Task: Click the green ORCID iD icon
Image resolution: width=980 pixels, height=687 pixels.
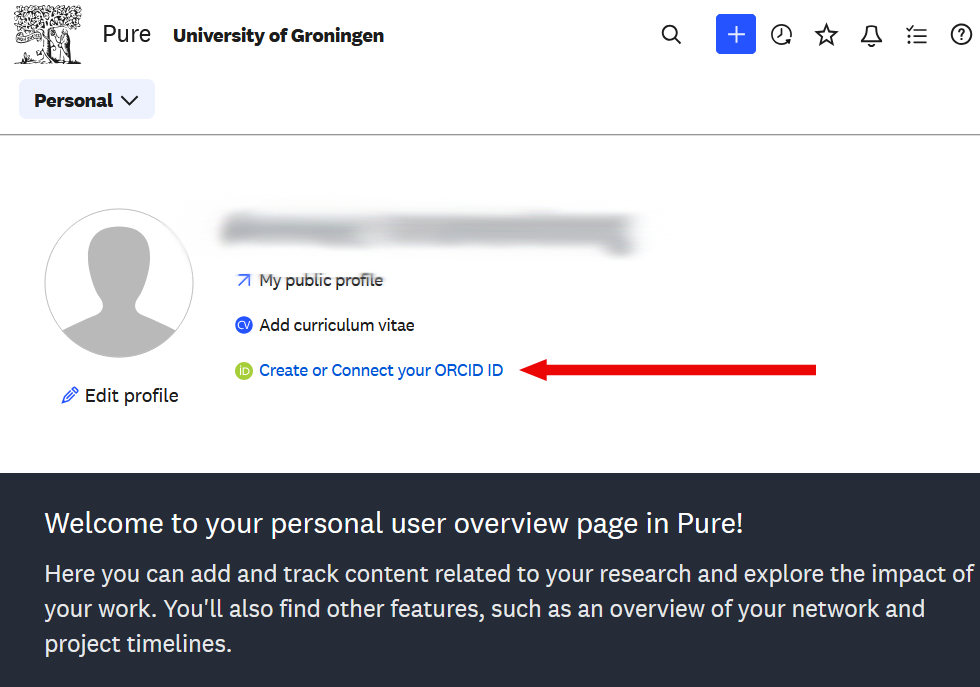Action: coord(243,370)
